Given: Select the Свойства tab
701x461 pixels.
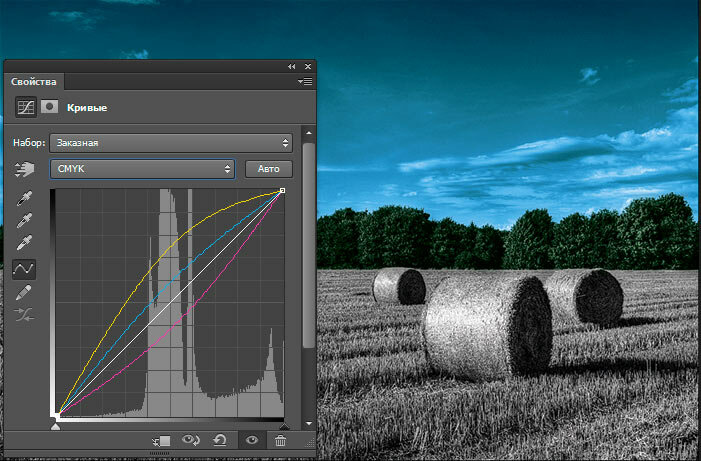Looking at the screenshot, I should (34, 82).
